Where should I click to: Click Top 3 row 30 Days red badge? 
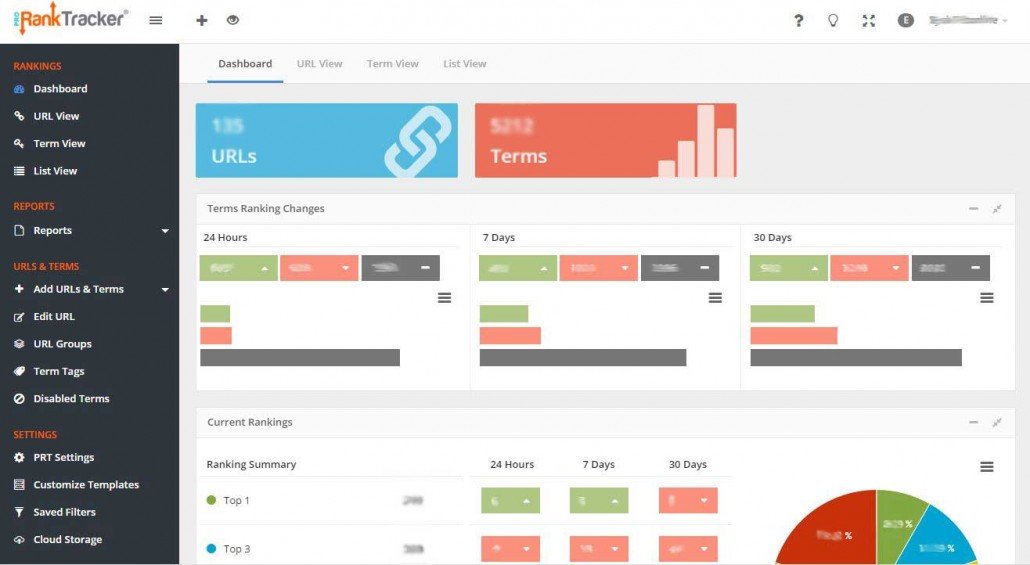tap(688, 549)
